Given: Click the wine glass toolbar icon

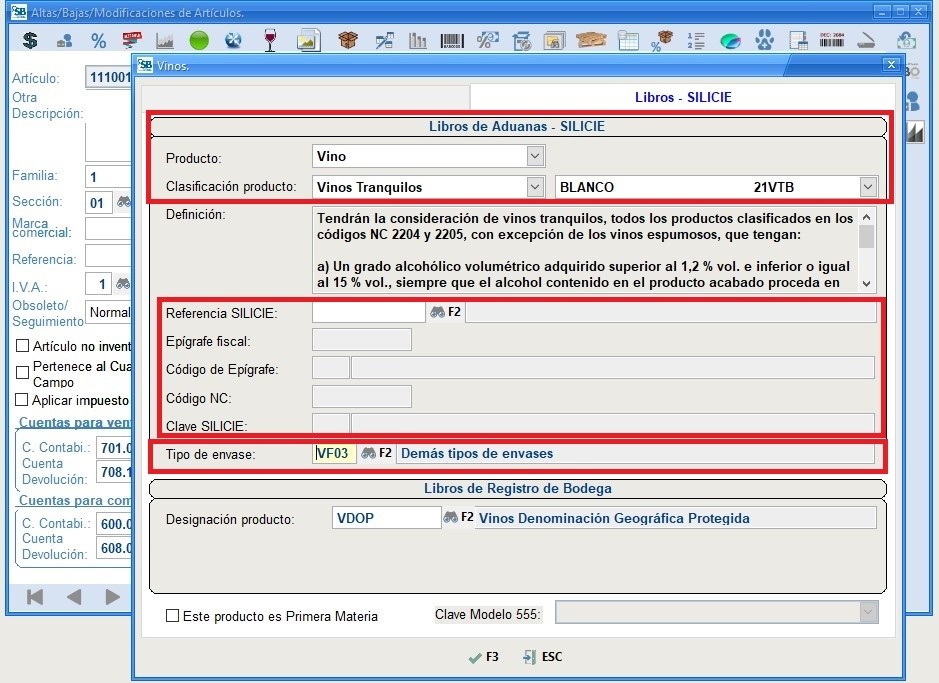Looking at the screenshot, I should tap(270, 41).
